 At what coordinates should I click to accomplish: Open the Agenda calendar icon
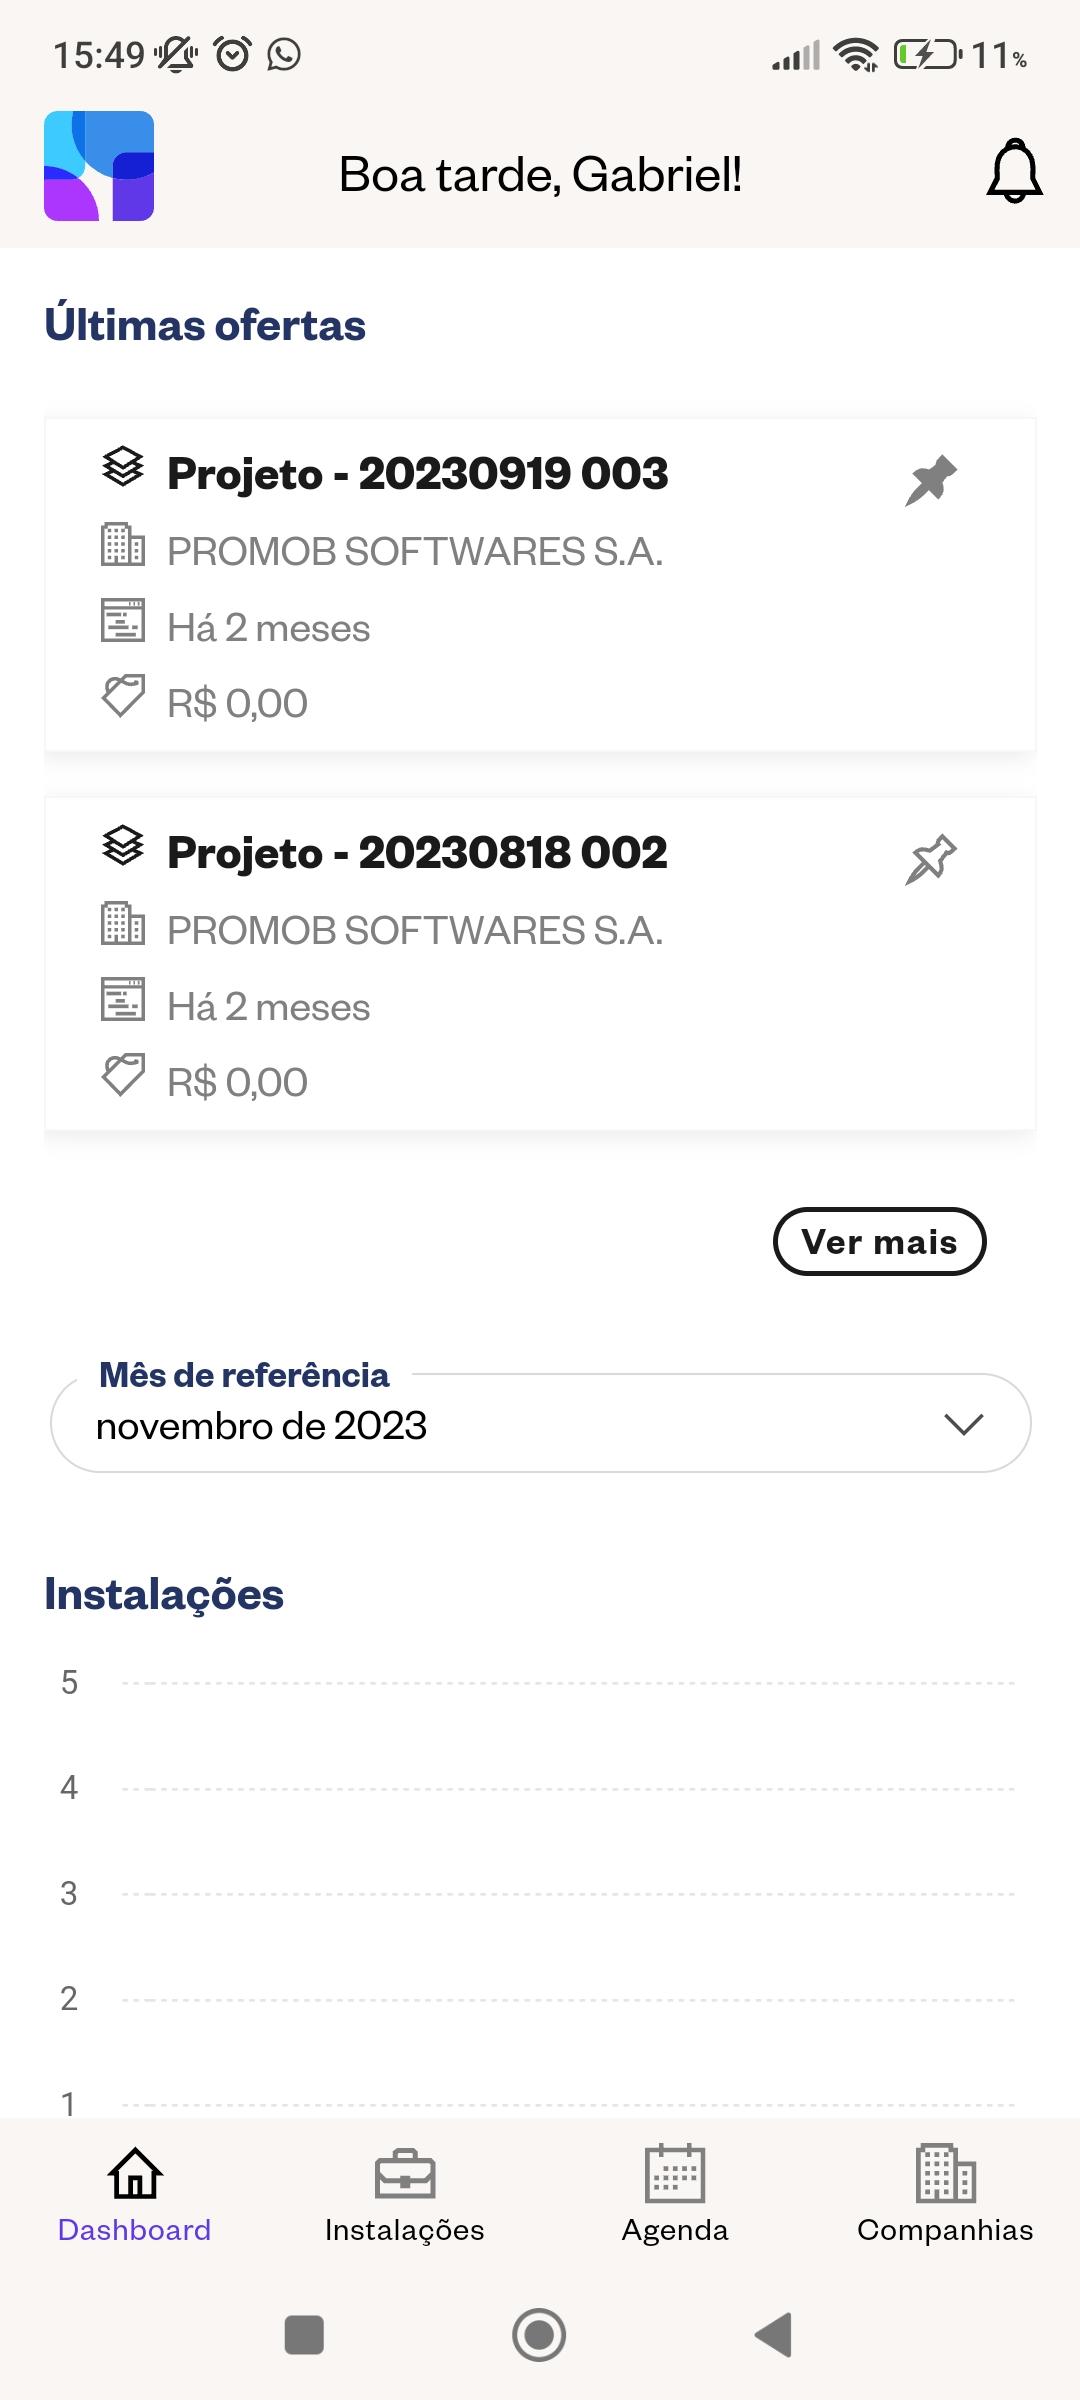(675, 2174)
